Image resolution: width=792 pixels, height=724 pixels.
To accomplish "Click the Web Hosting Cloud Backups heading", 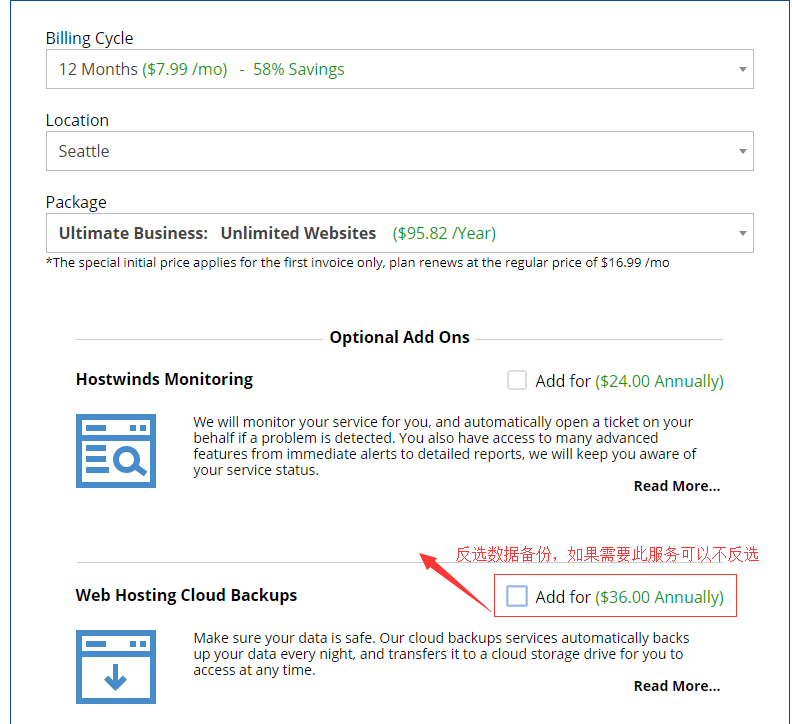I will [186, 595].
